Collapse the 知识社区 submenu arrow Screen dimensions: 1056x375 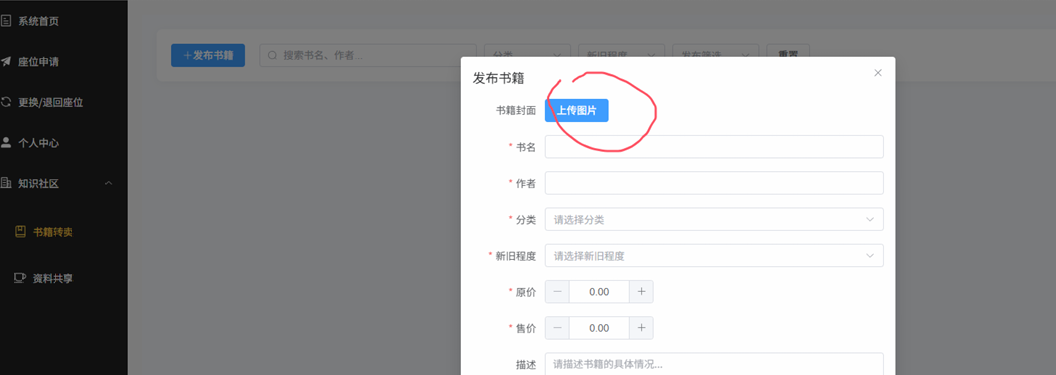108,182
